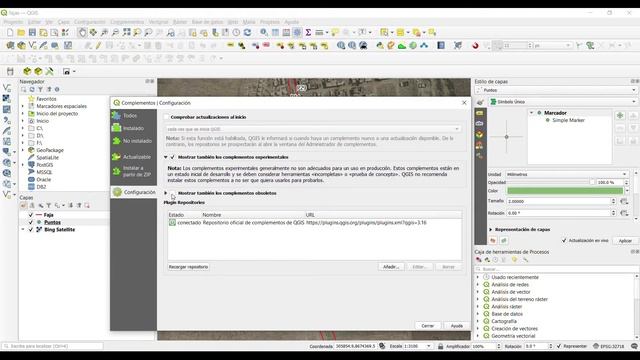Screen dimensions: 640x360
Task: Click the Processing hammer-and-wrench icon
Action: [49, 71]
